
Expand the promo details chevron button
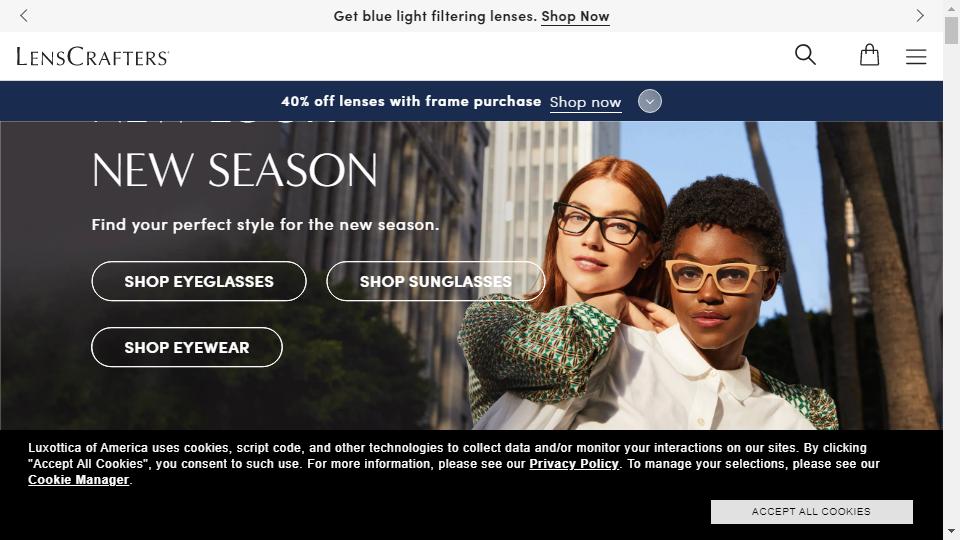tap(650, 101)
